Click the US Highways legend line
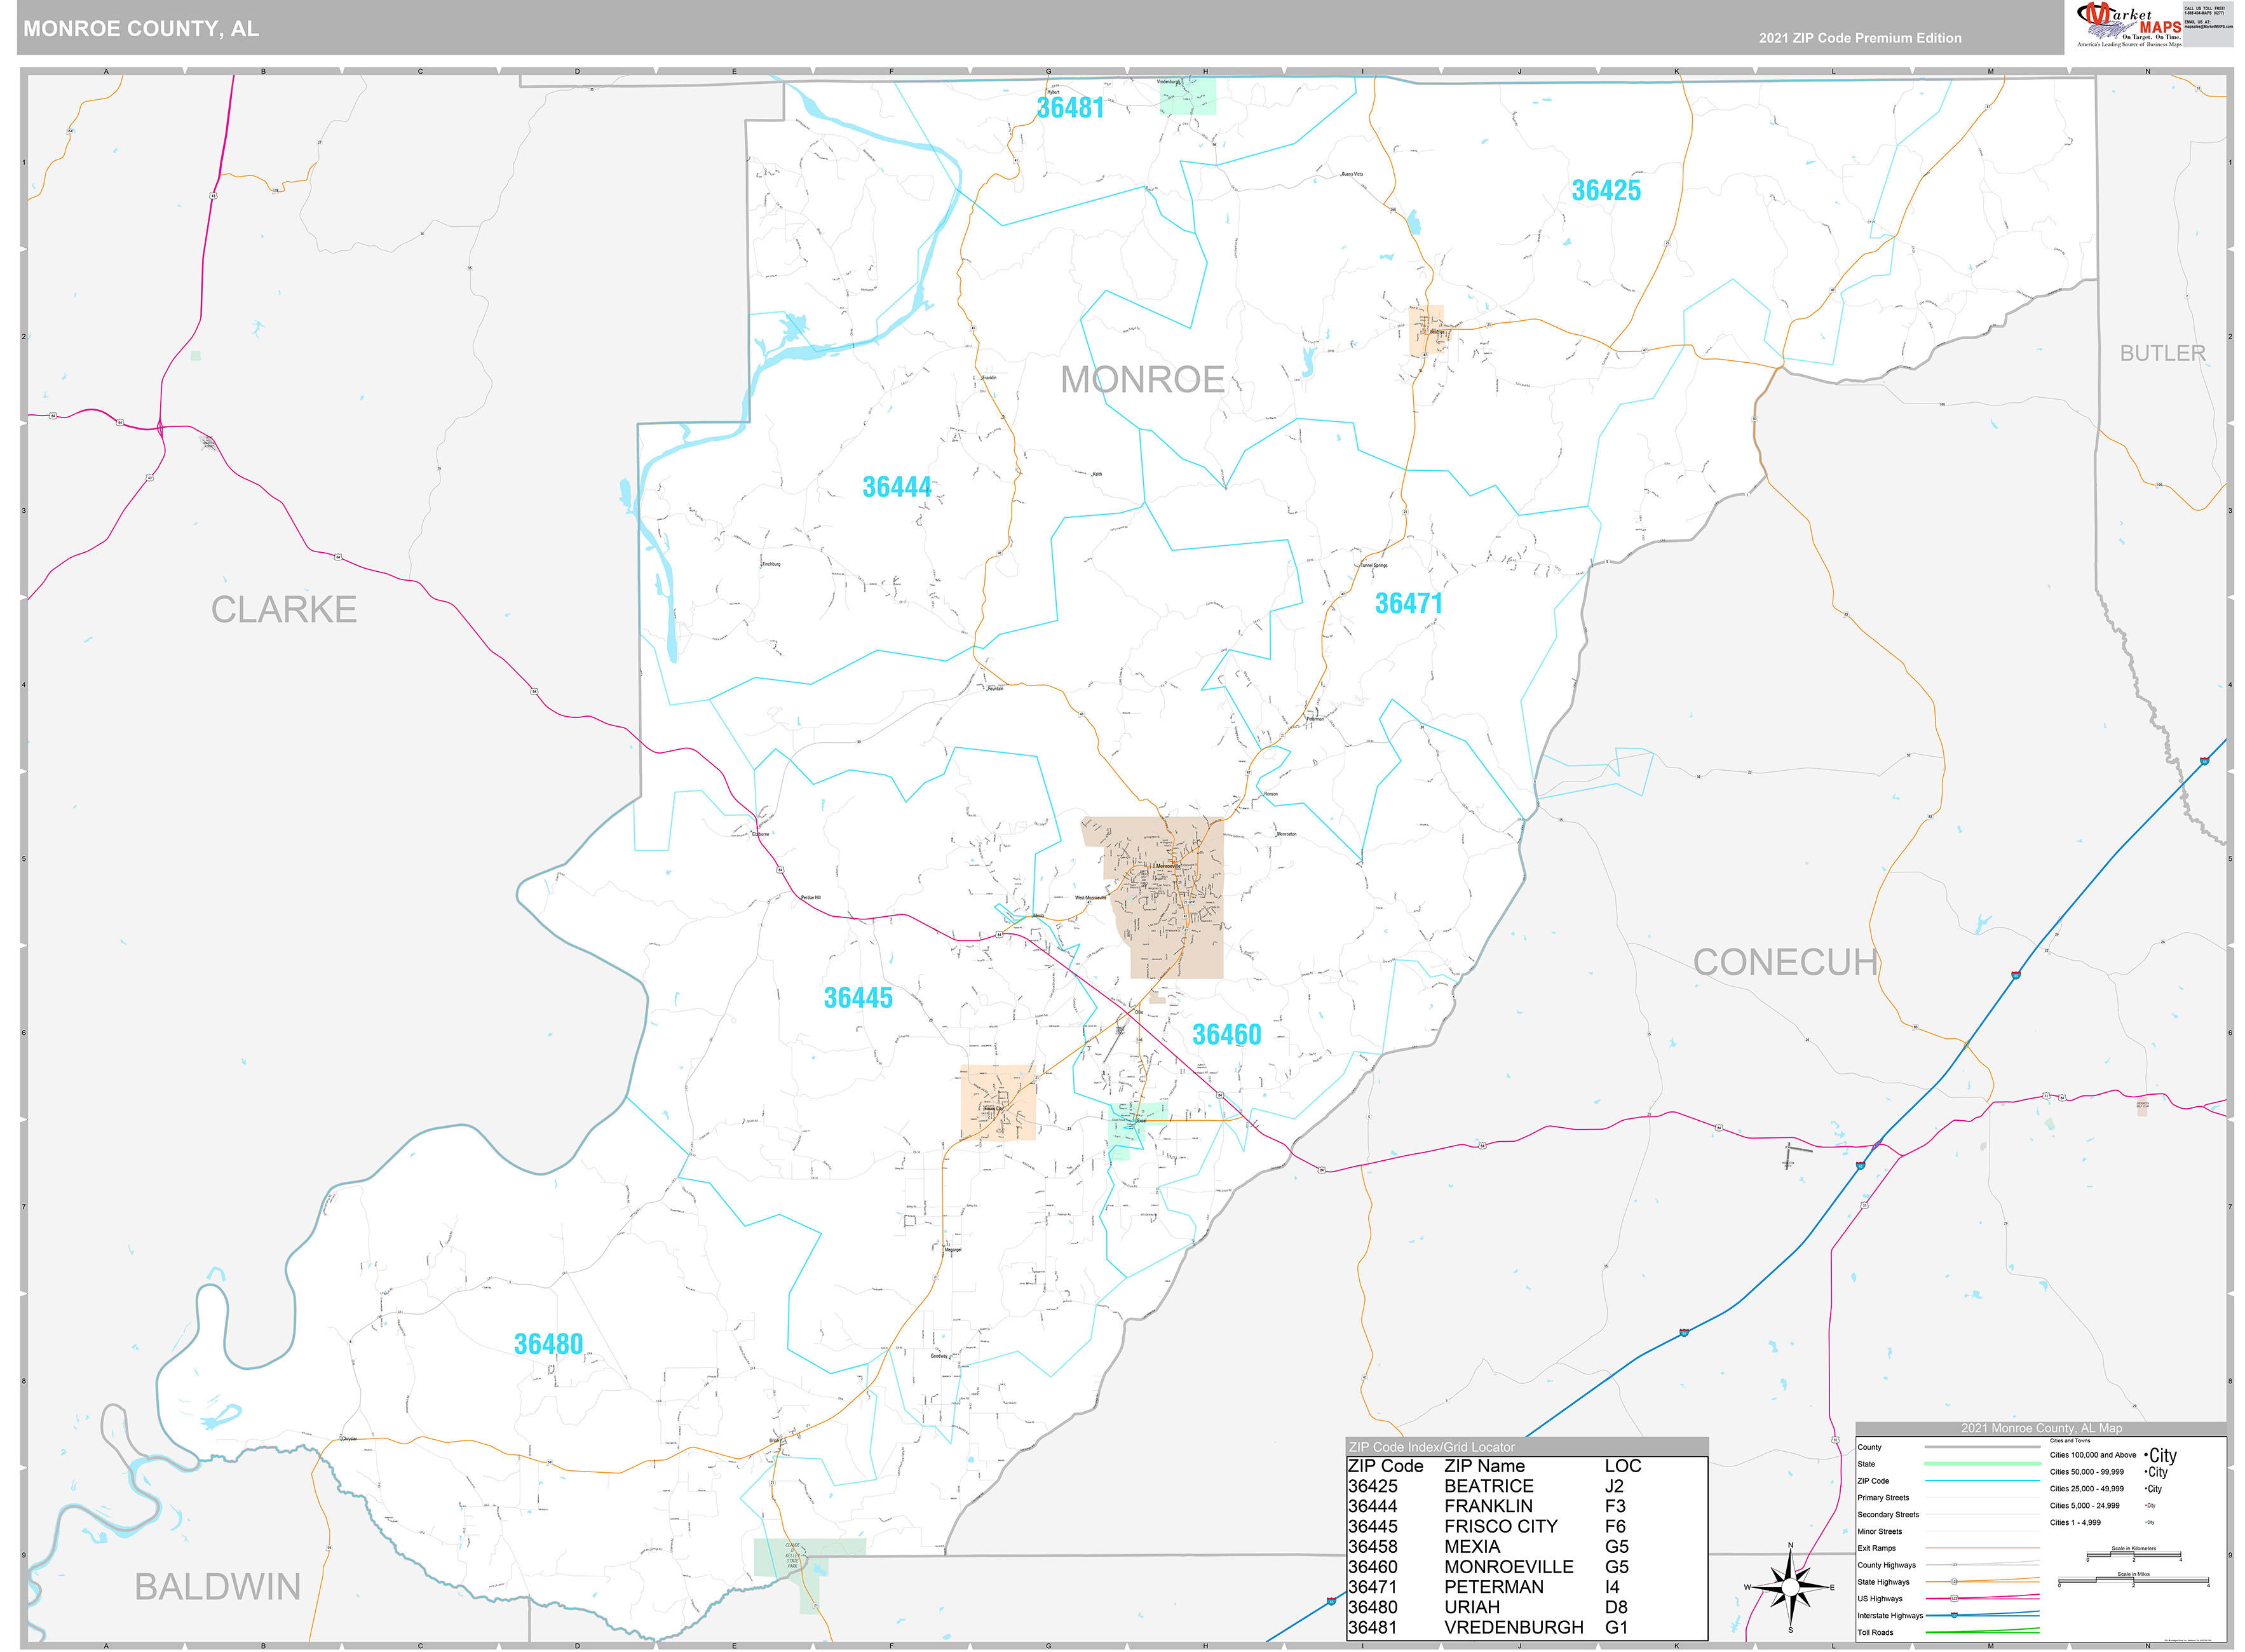The image size is (2245, 1652). 1982,1598
